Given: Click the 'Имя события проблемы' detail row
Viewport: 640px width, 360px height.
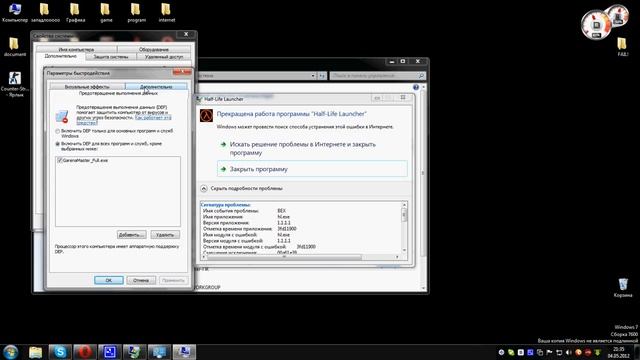Looking at the screenshot, I should (244, 211).
